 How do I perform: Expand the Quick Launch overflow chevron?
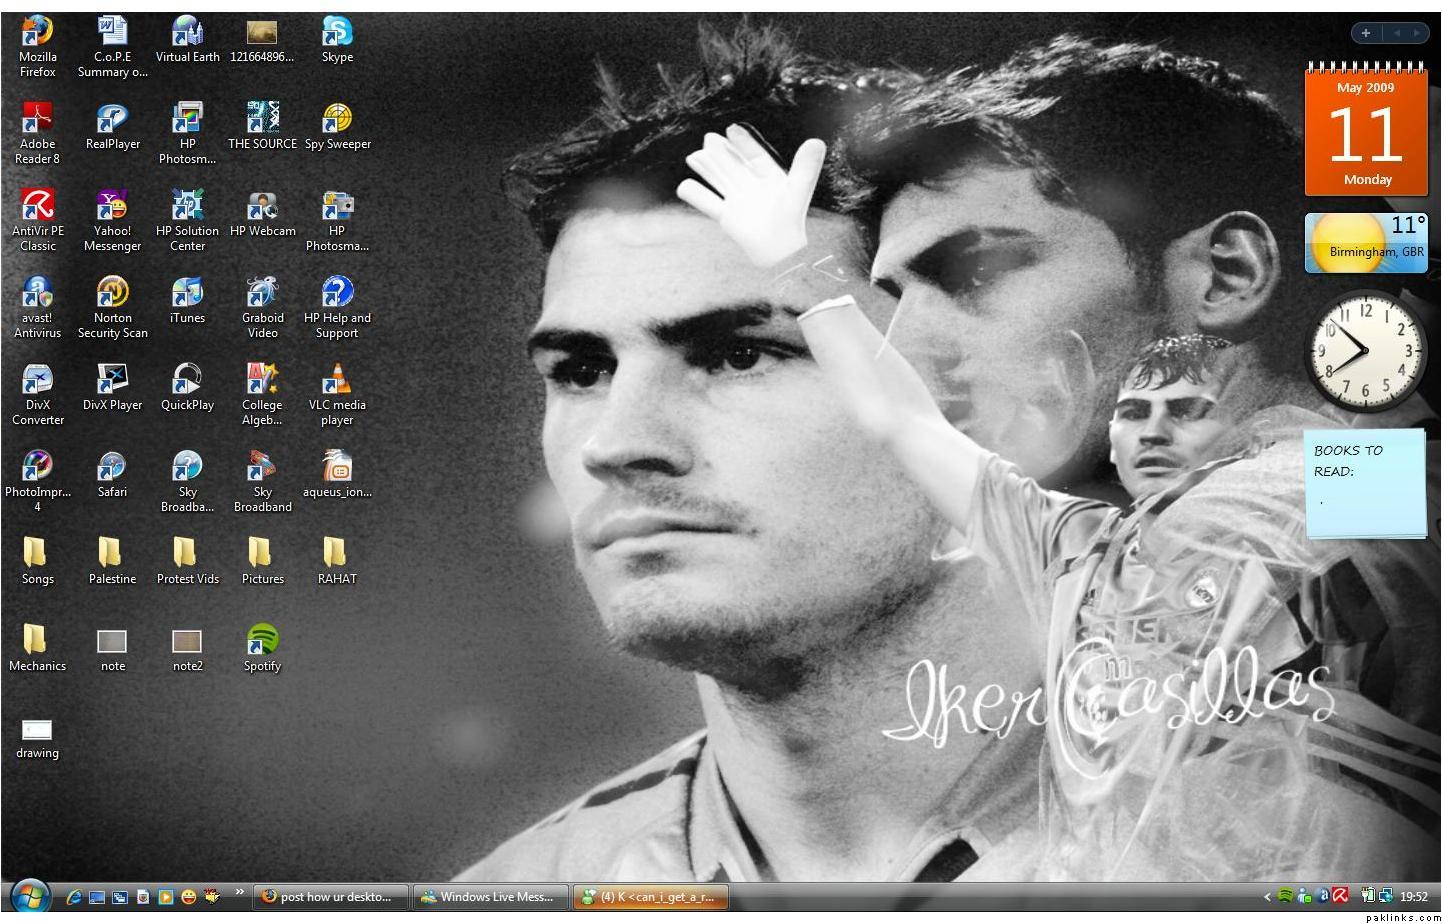pyautogui.click(x=240, y=892)
